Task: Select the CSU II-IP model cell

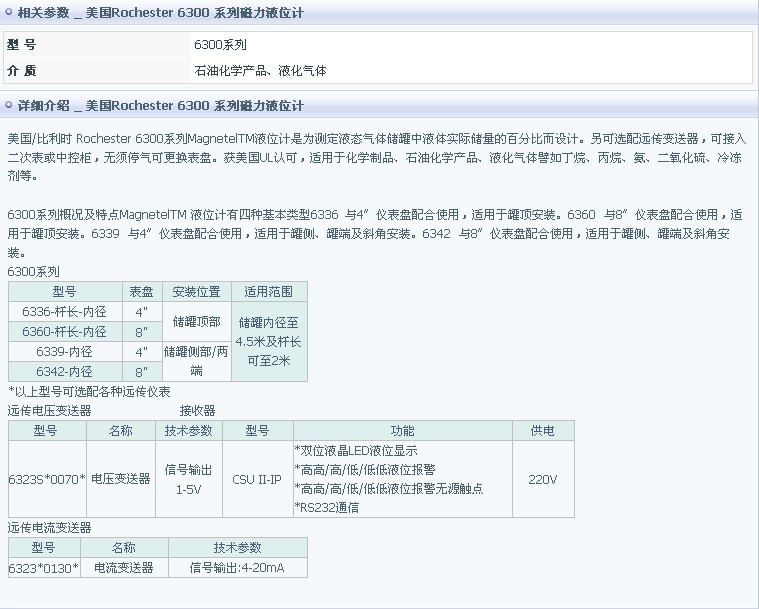Action: [x=258, y=479]
